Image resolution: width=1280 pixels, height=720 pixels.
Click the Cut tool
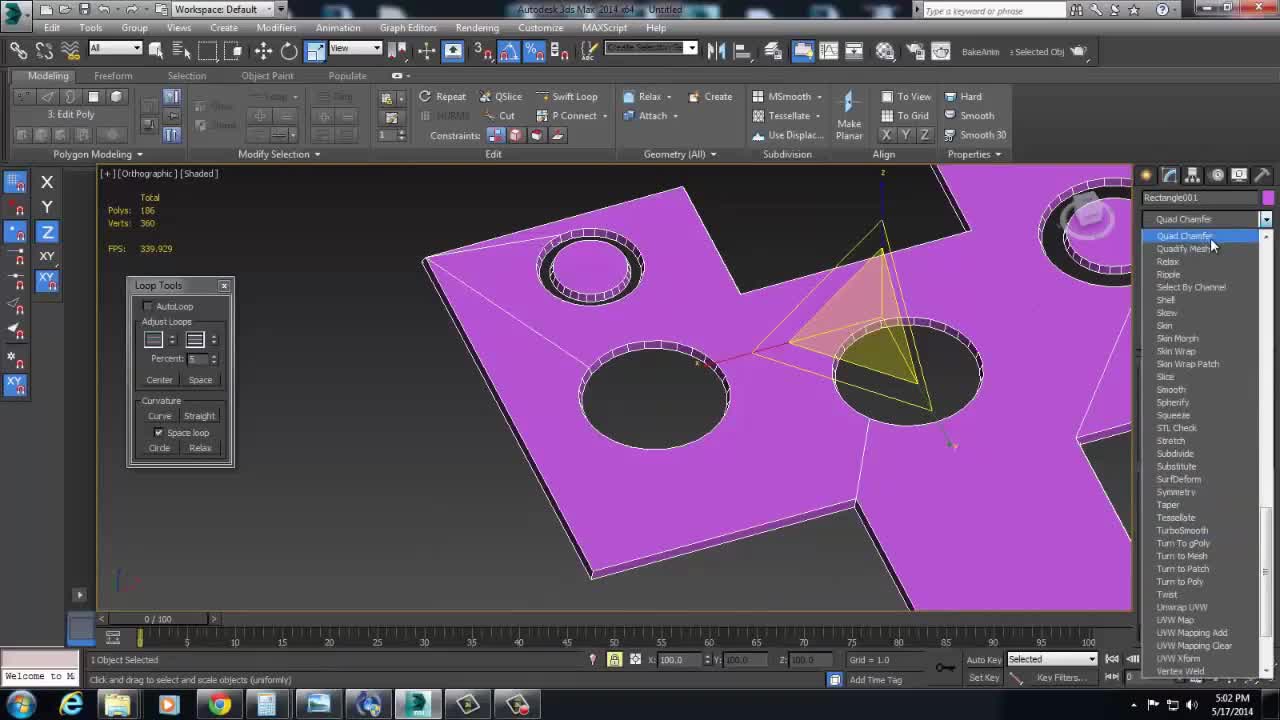coord(498,116)
